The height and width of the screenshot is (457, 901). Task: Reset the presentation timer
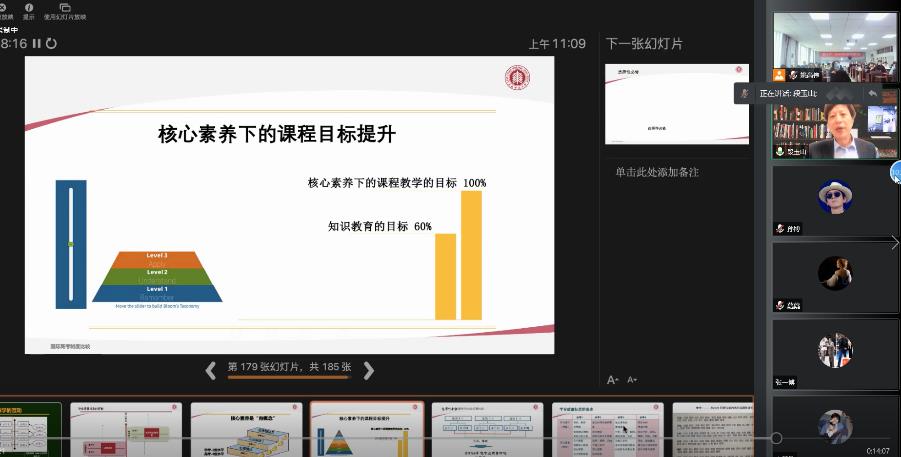[51, 44]
